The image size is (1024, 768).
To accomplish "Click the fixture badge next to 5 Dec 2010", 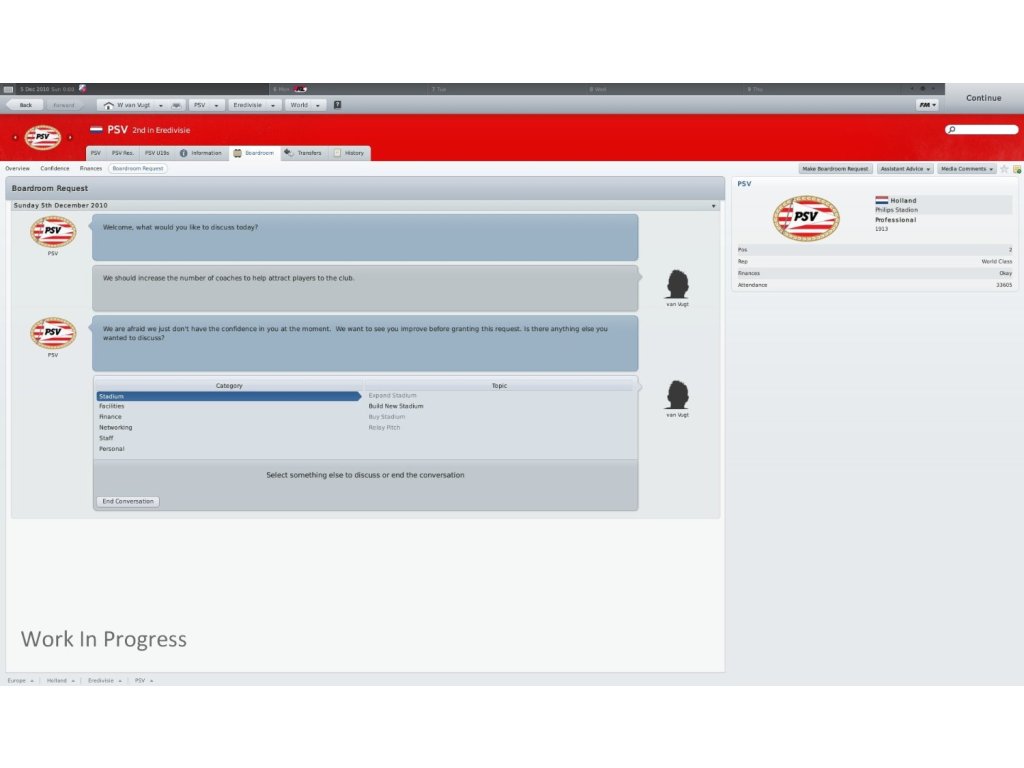I will pos(82,88).
